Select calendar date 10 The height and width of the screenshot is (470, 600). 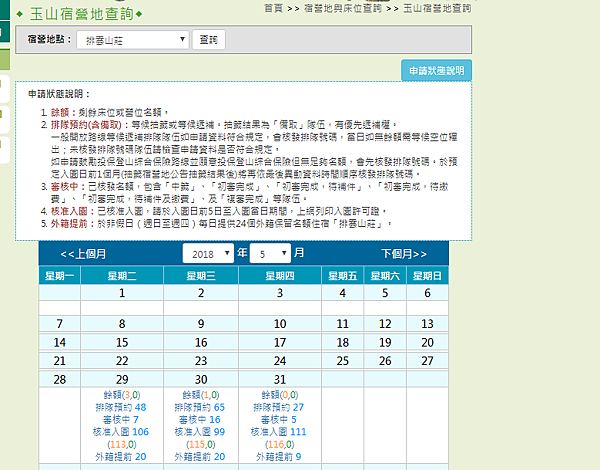[280, 324]
